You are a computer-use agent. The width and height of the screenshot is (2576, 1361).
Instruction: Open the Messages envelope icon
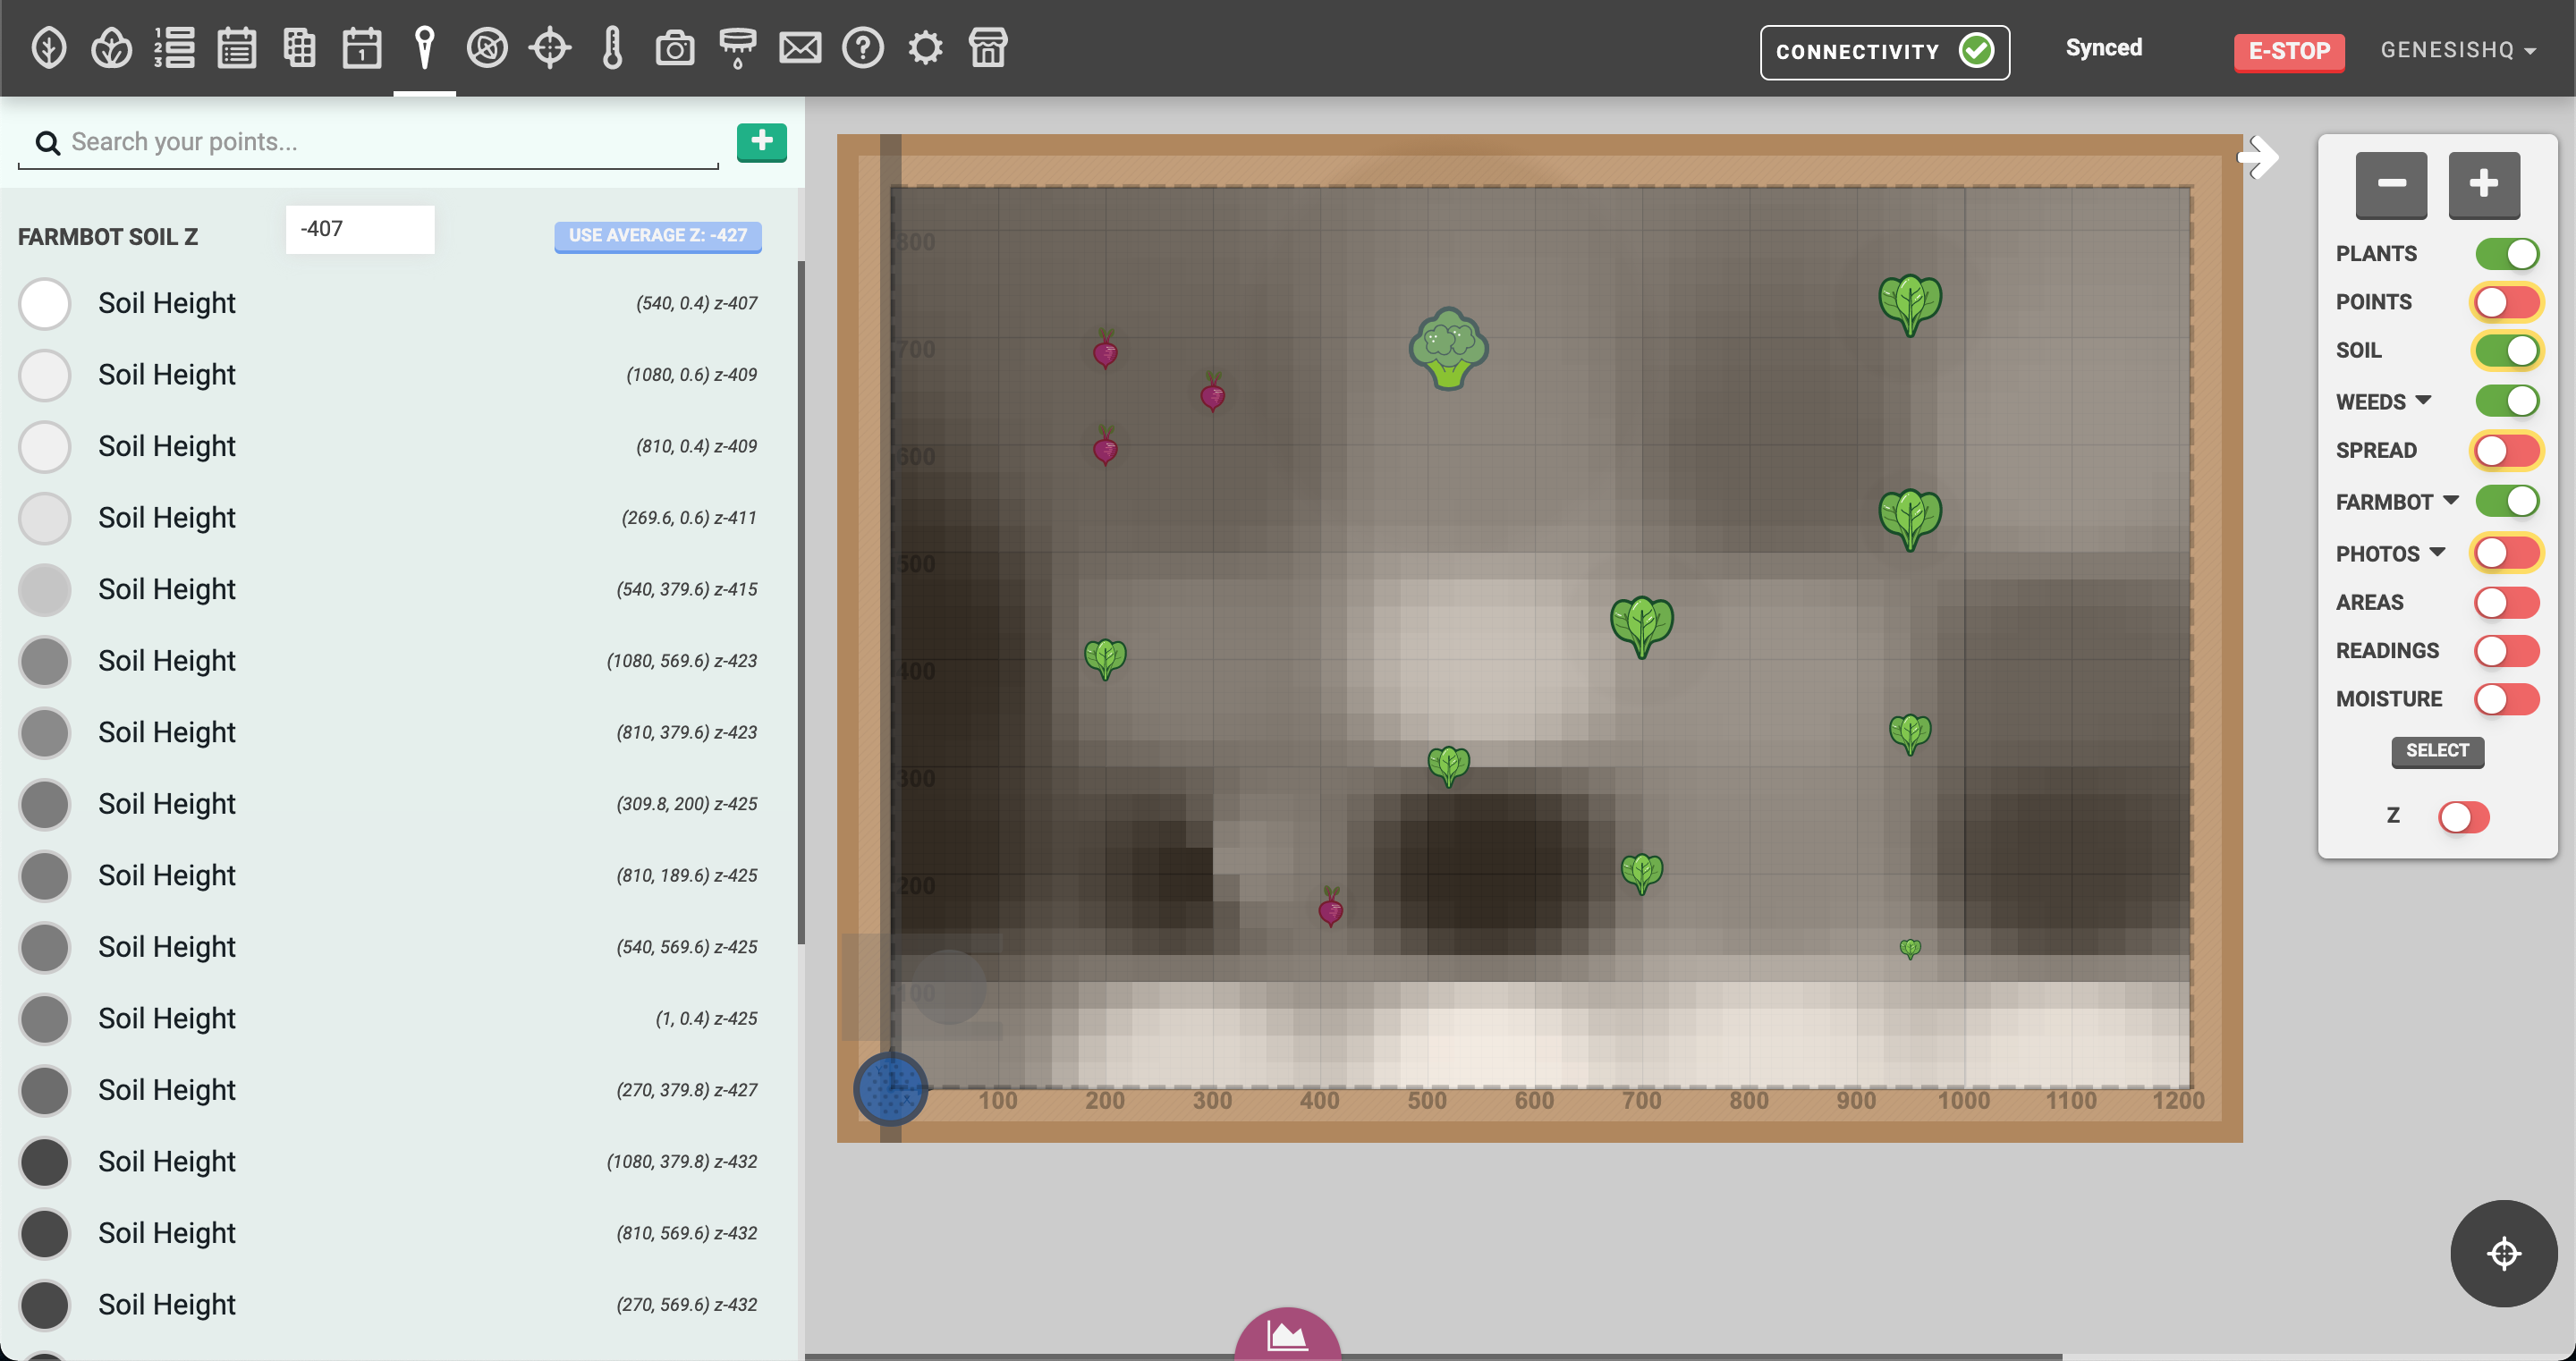[800, 47]
